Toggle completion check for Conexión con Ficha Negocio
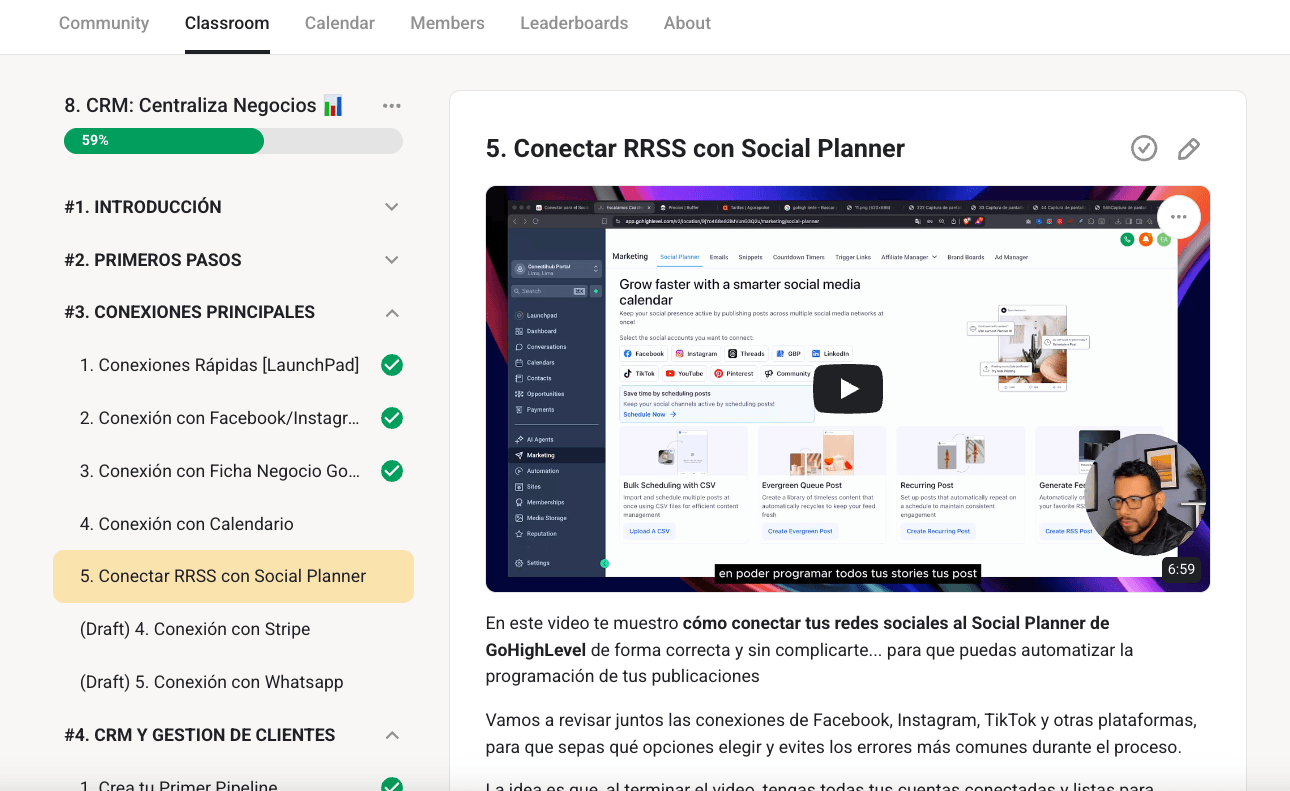The image size is (1290, 791). (x=392, y=471)
